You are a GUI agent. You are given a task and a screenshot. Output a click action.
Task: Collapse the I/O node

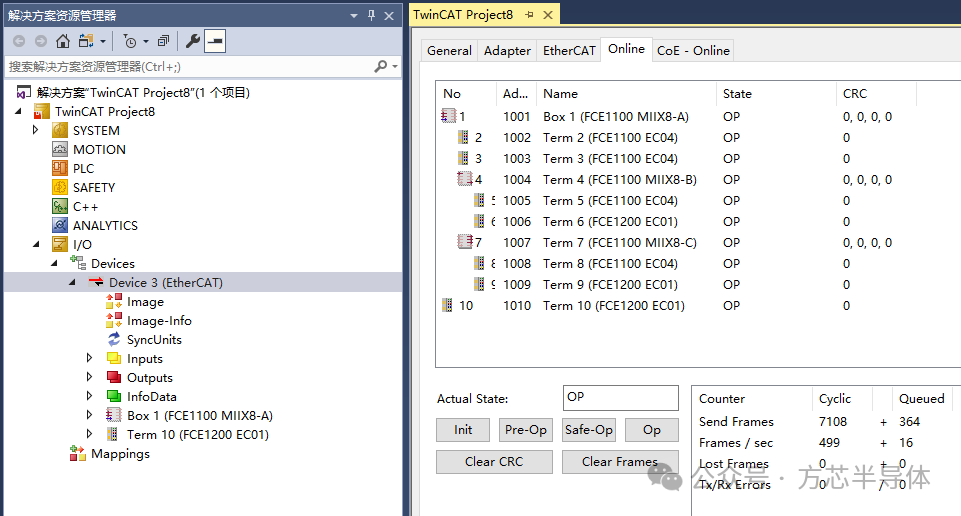(37, 245)
